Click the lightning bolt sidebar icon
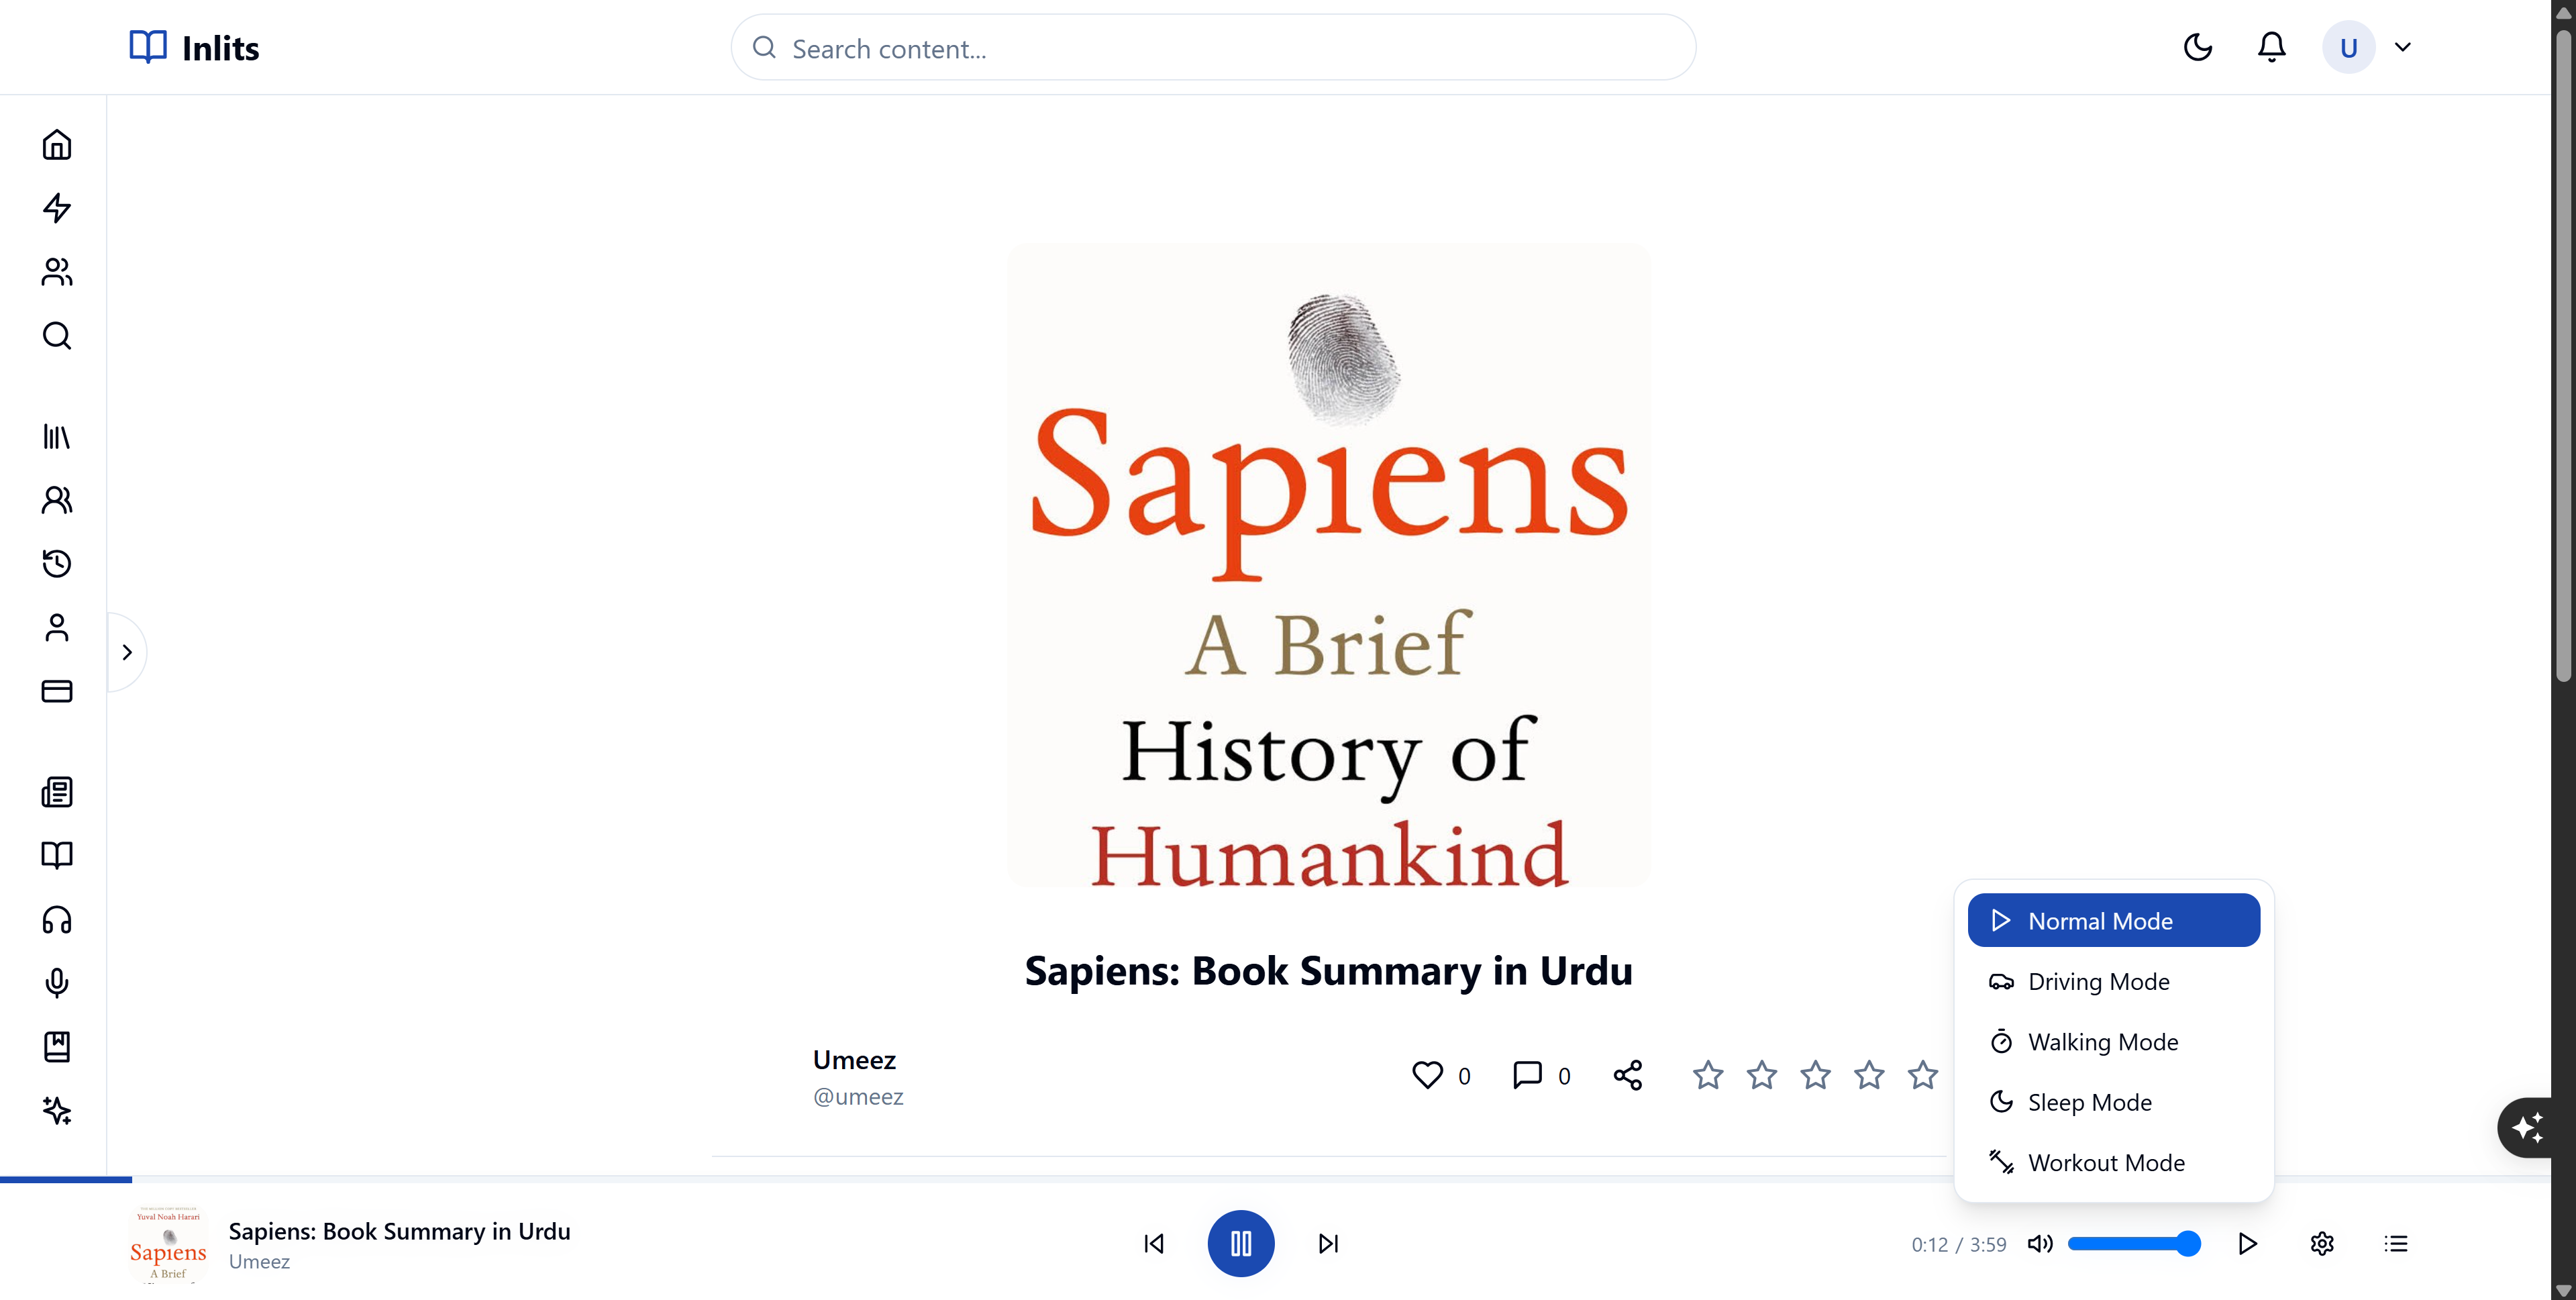 click(x=57, y=208)
